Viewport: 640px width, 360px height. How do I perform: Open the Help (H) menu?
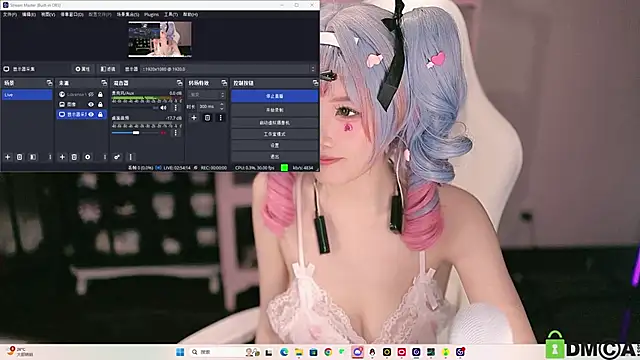click(190, 14)
